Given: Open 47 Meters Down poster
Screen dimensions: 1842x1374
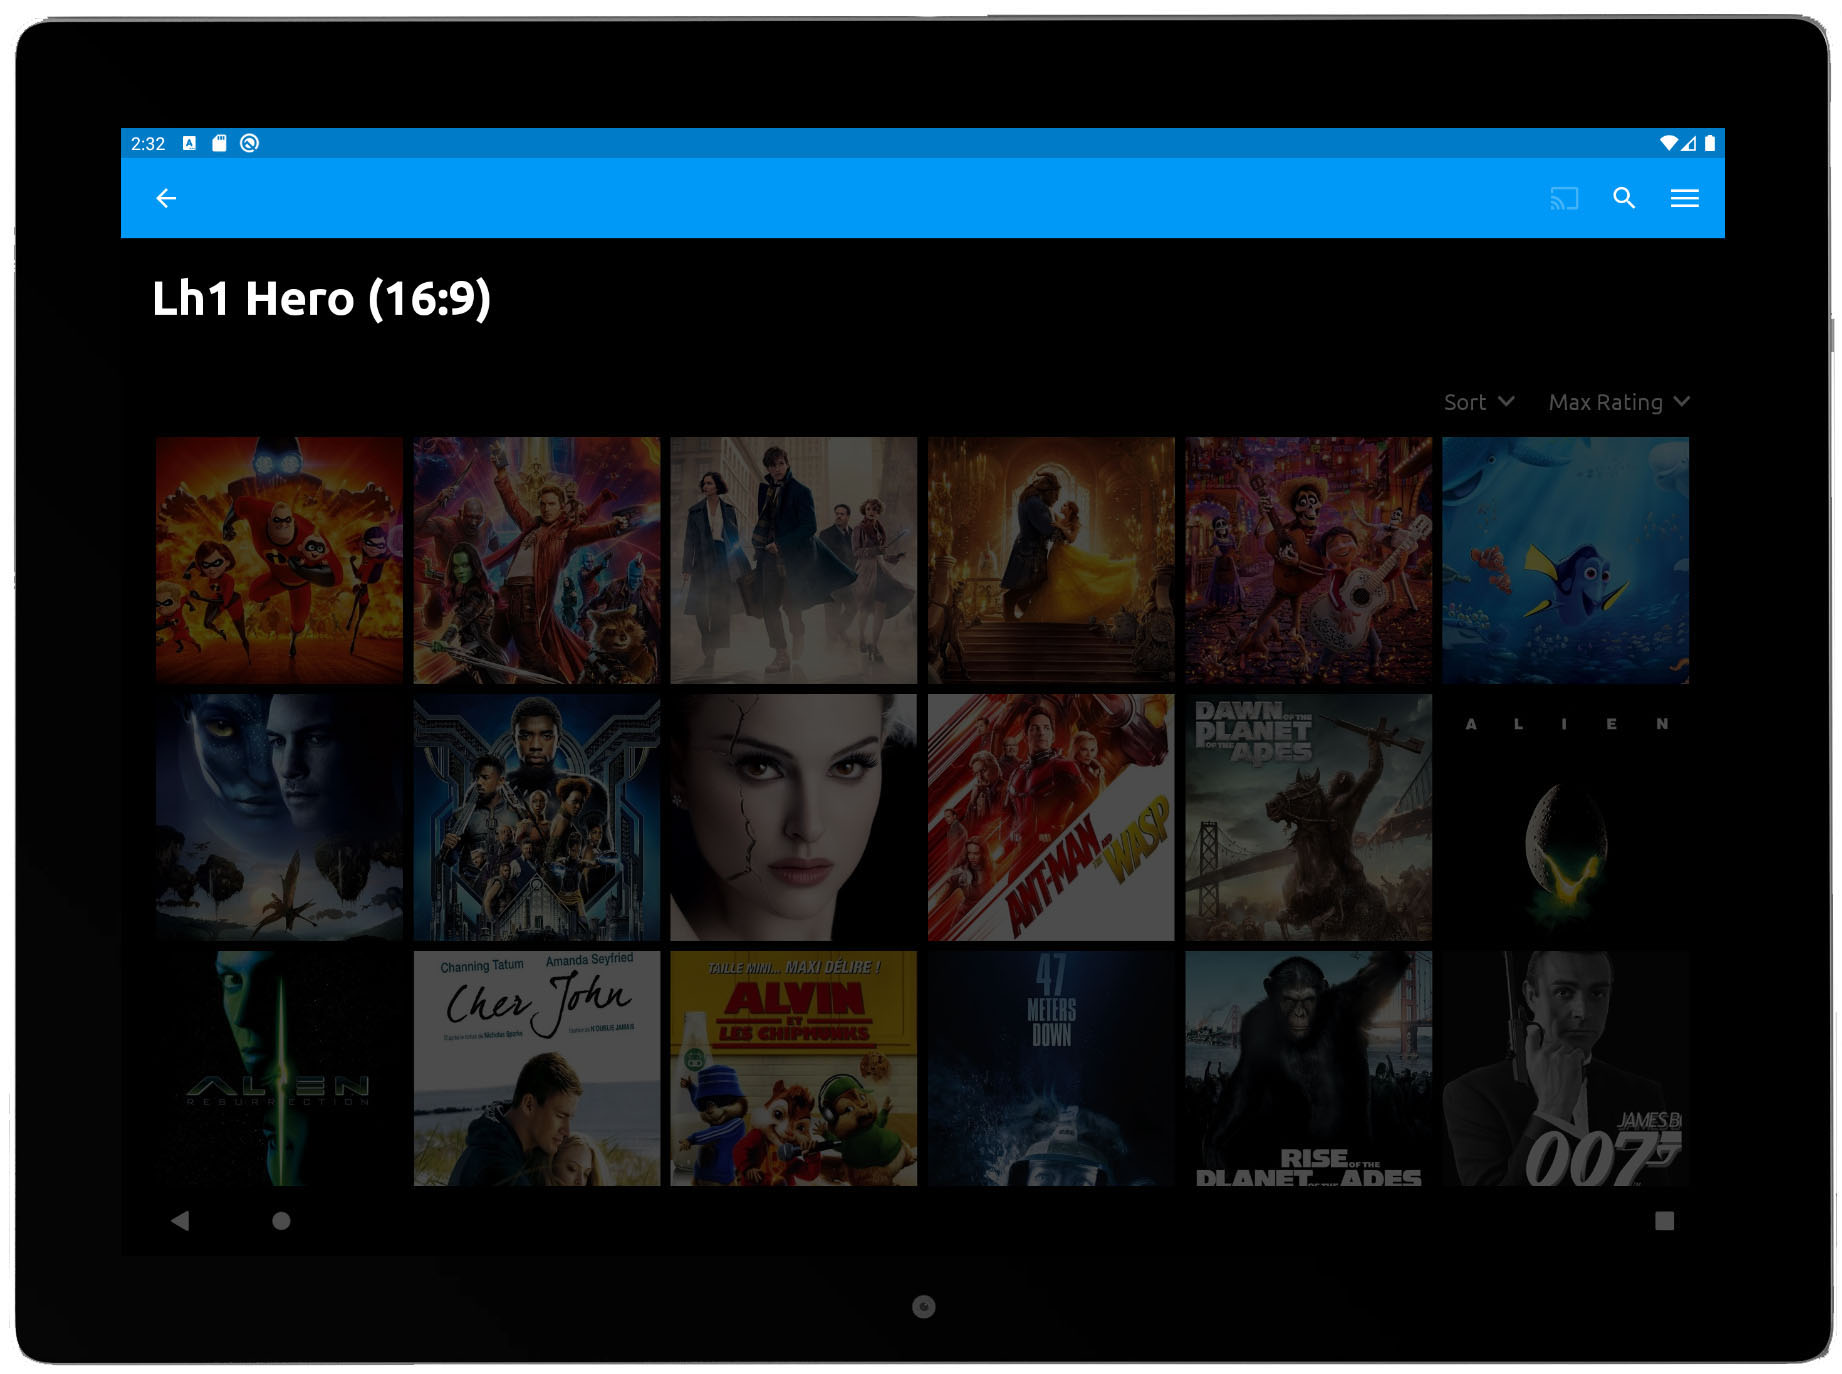Looking at the screenshot, I should pyautogui.click(x=1051, y=1068).
